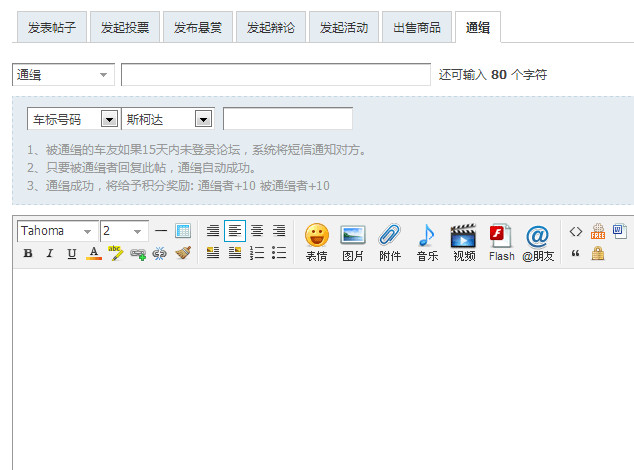Click the FREE tag icon
This screenshot has height=470, width=634.
pyautogui.click(x=598, y=232)
